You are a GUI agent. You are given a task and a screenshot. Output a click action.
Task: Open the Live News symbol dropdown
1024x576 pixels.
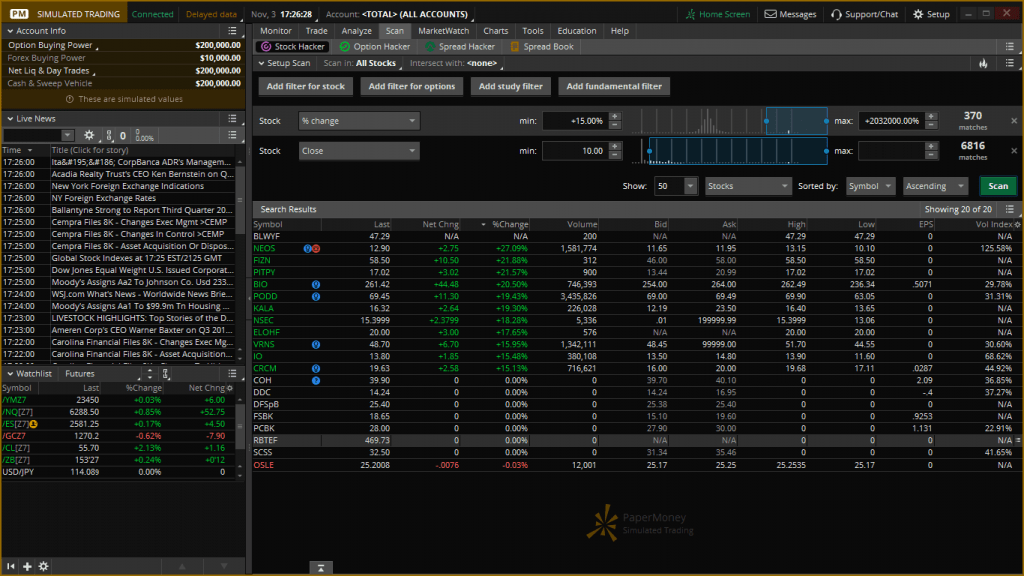click(x=67, y=135)
